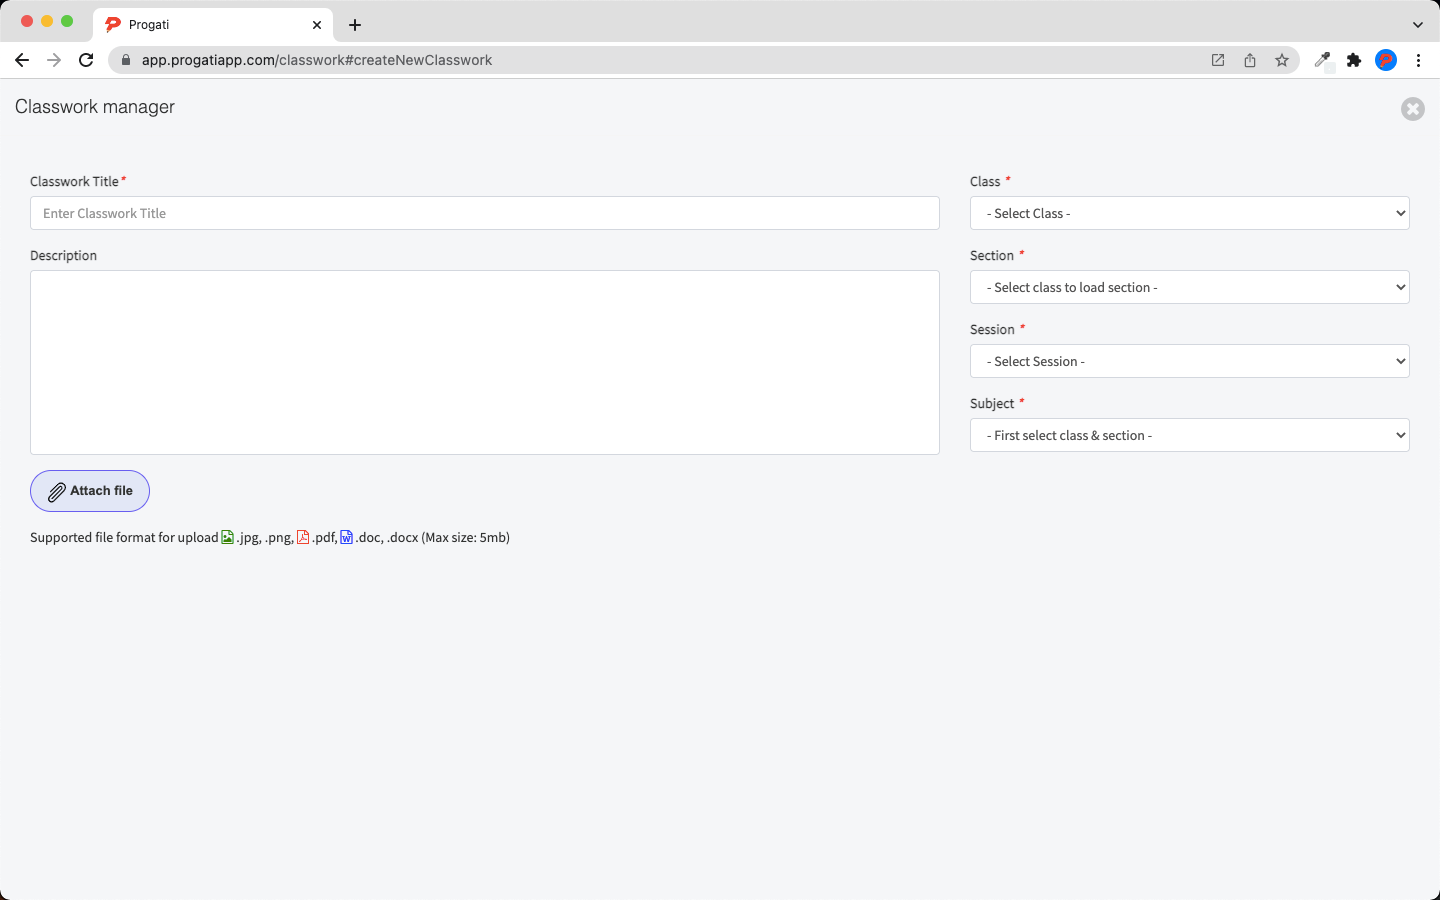Click the Classwork Title label
The height and width of the screenshot is (900, 1440).
(x=75, y=181)
